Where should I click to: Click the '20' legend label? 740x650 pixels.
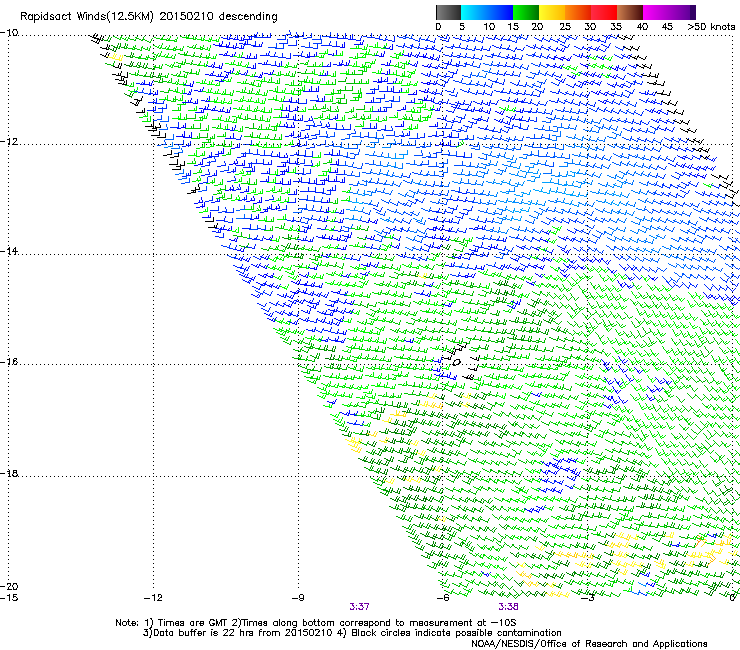point(537,27)
